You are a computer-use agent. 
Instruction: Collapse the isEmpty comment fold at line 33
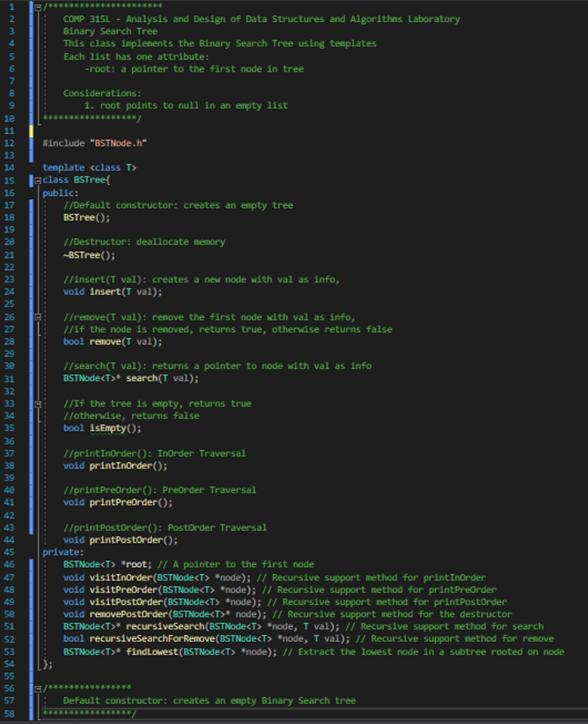38,404
